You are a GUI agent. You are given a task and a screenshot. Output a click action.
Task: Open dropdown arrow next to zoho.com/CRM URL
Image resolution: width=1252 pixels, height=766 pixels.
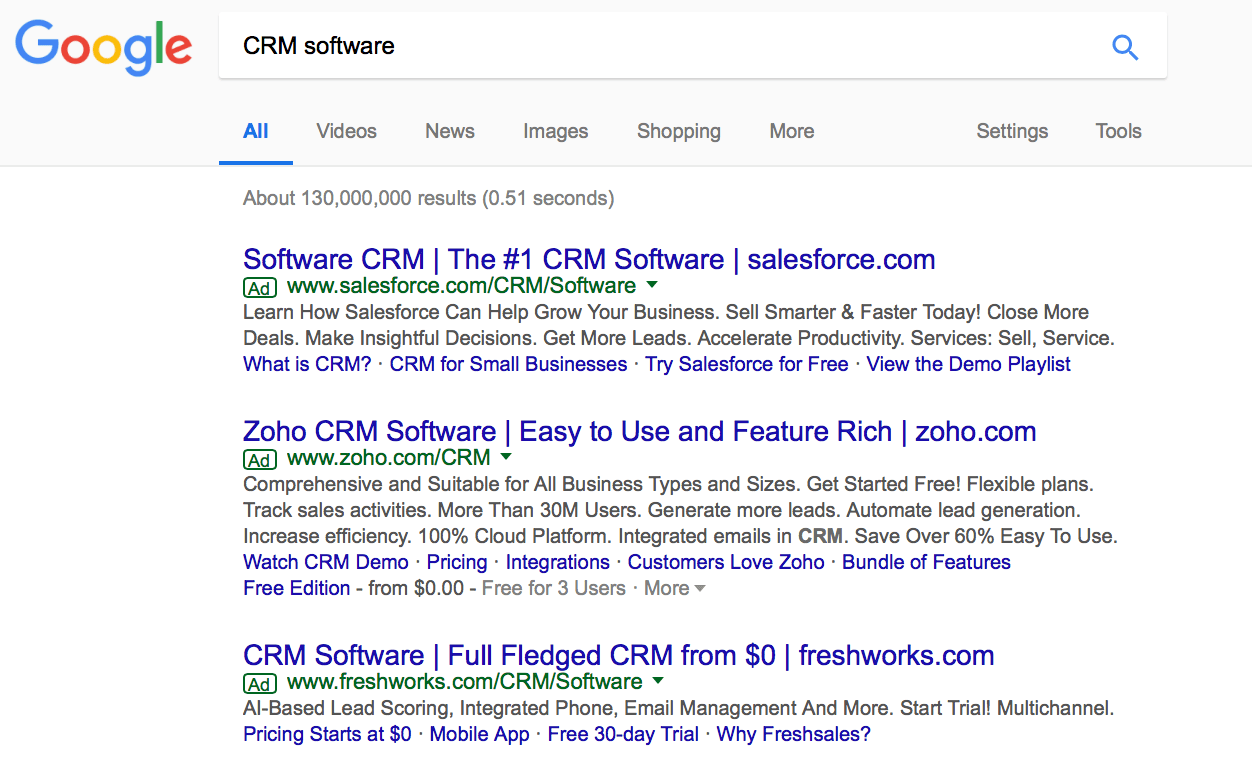505,457
